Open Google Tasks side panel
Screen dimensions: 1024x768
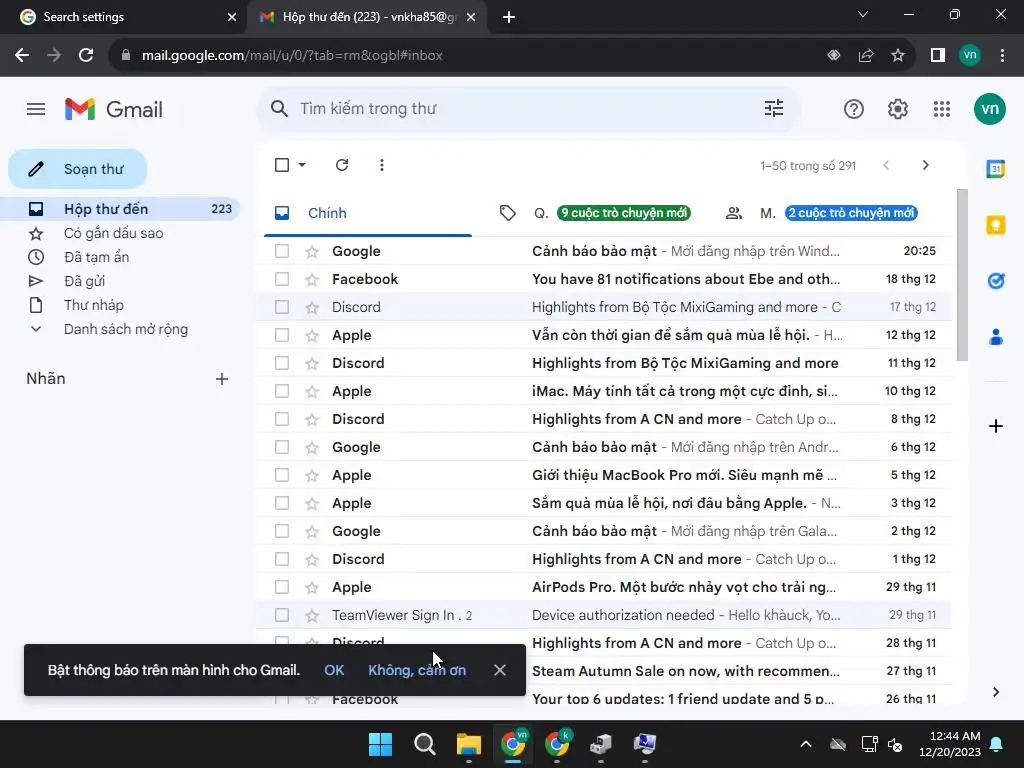click(x=996, y=281)
